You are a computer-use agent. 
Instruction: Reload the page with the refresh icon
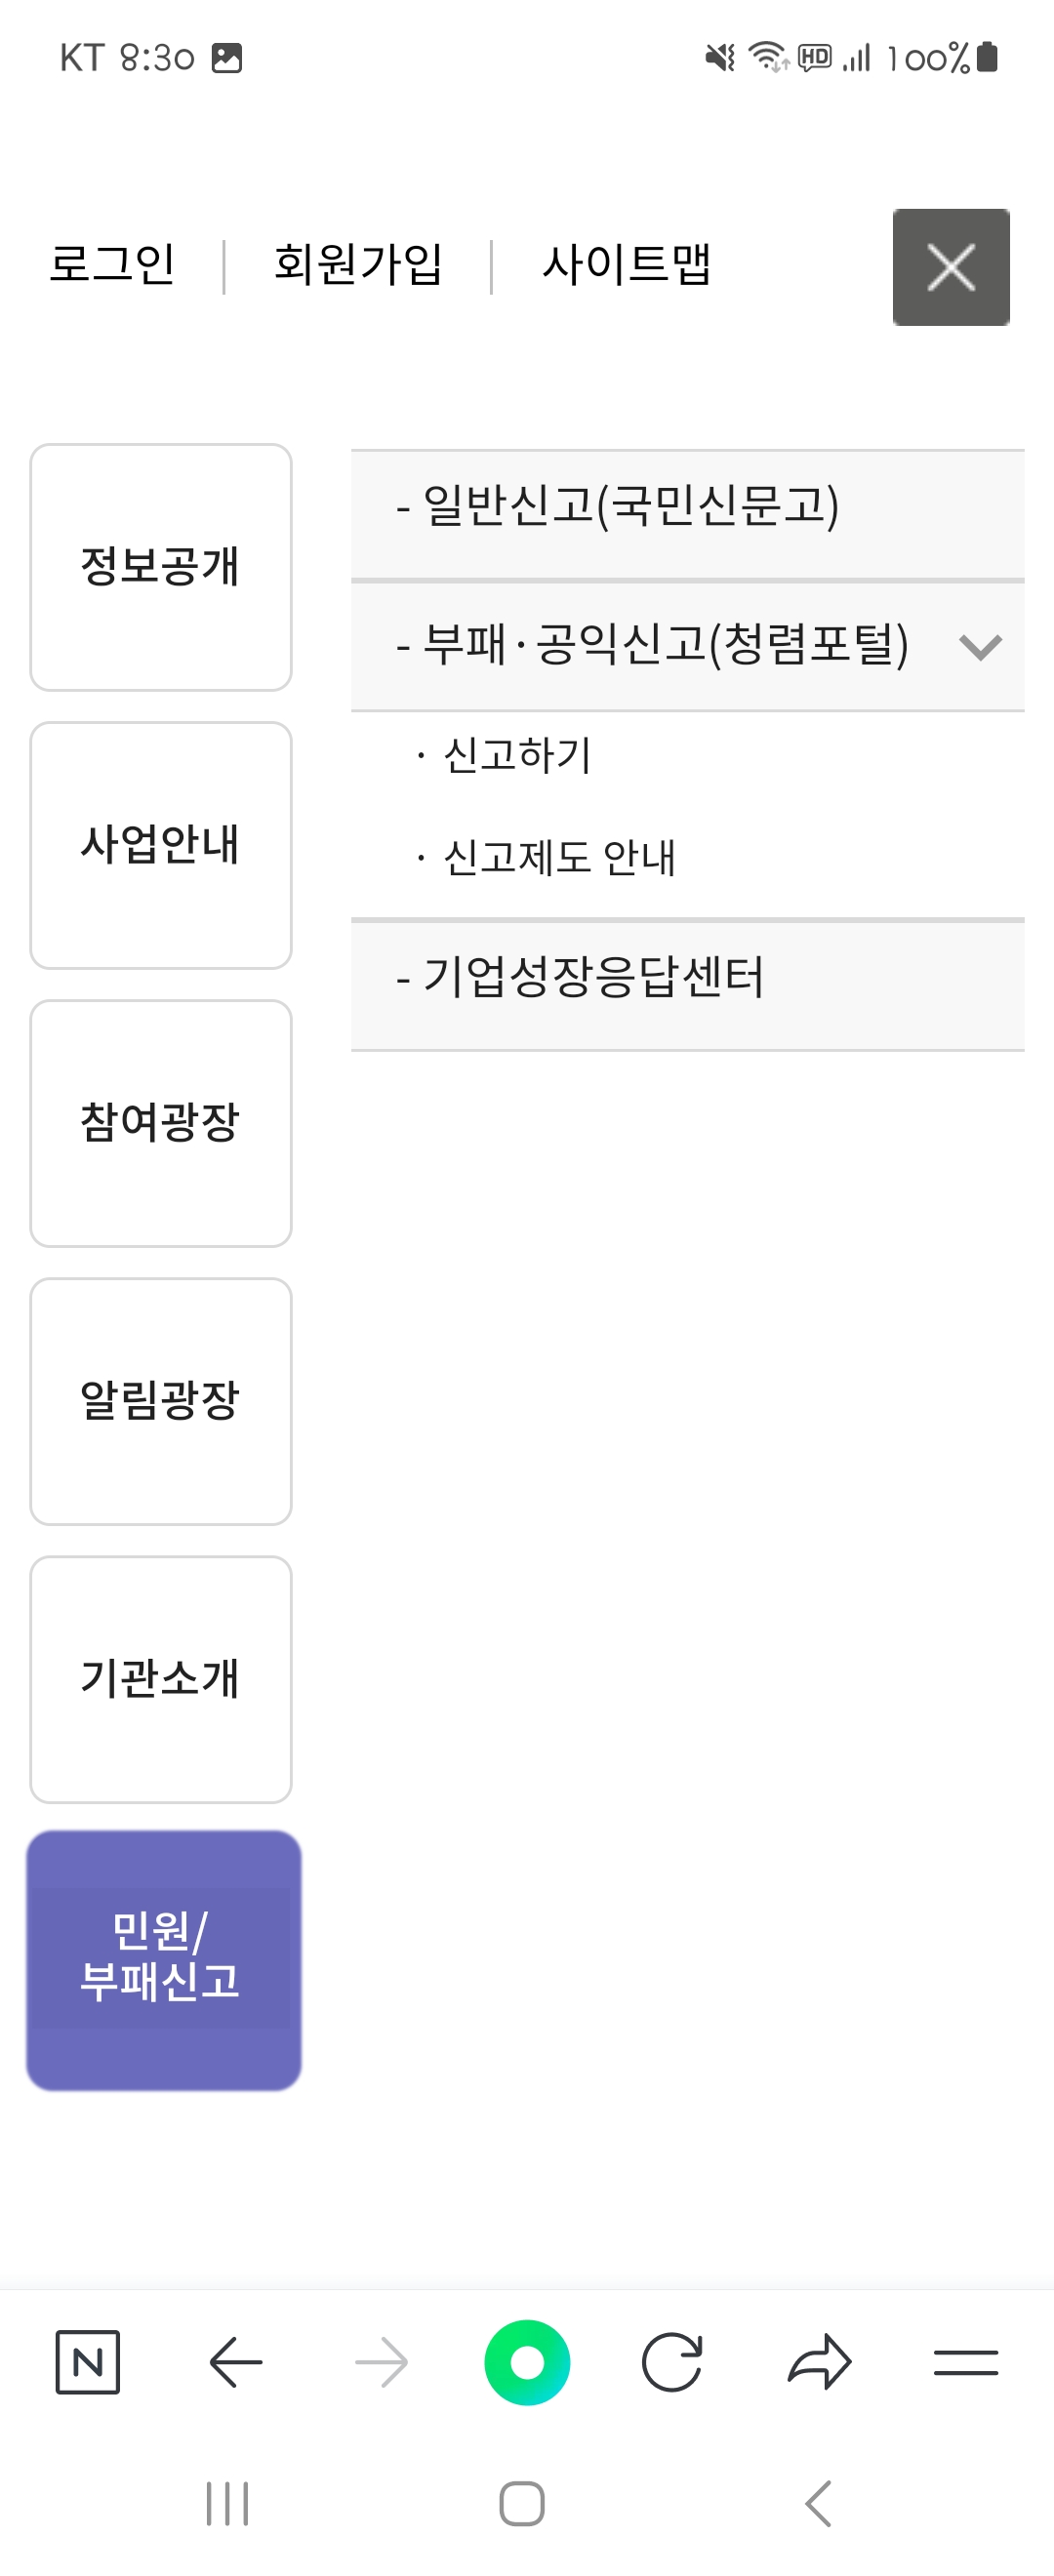tap(672, 2362)
